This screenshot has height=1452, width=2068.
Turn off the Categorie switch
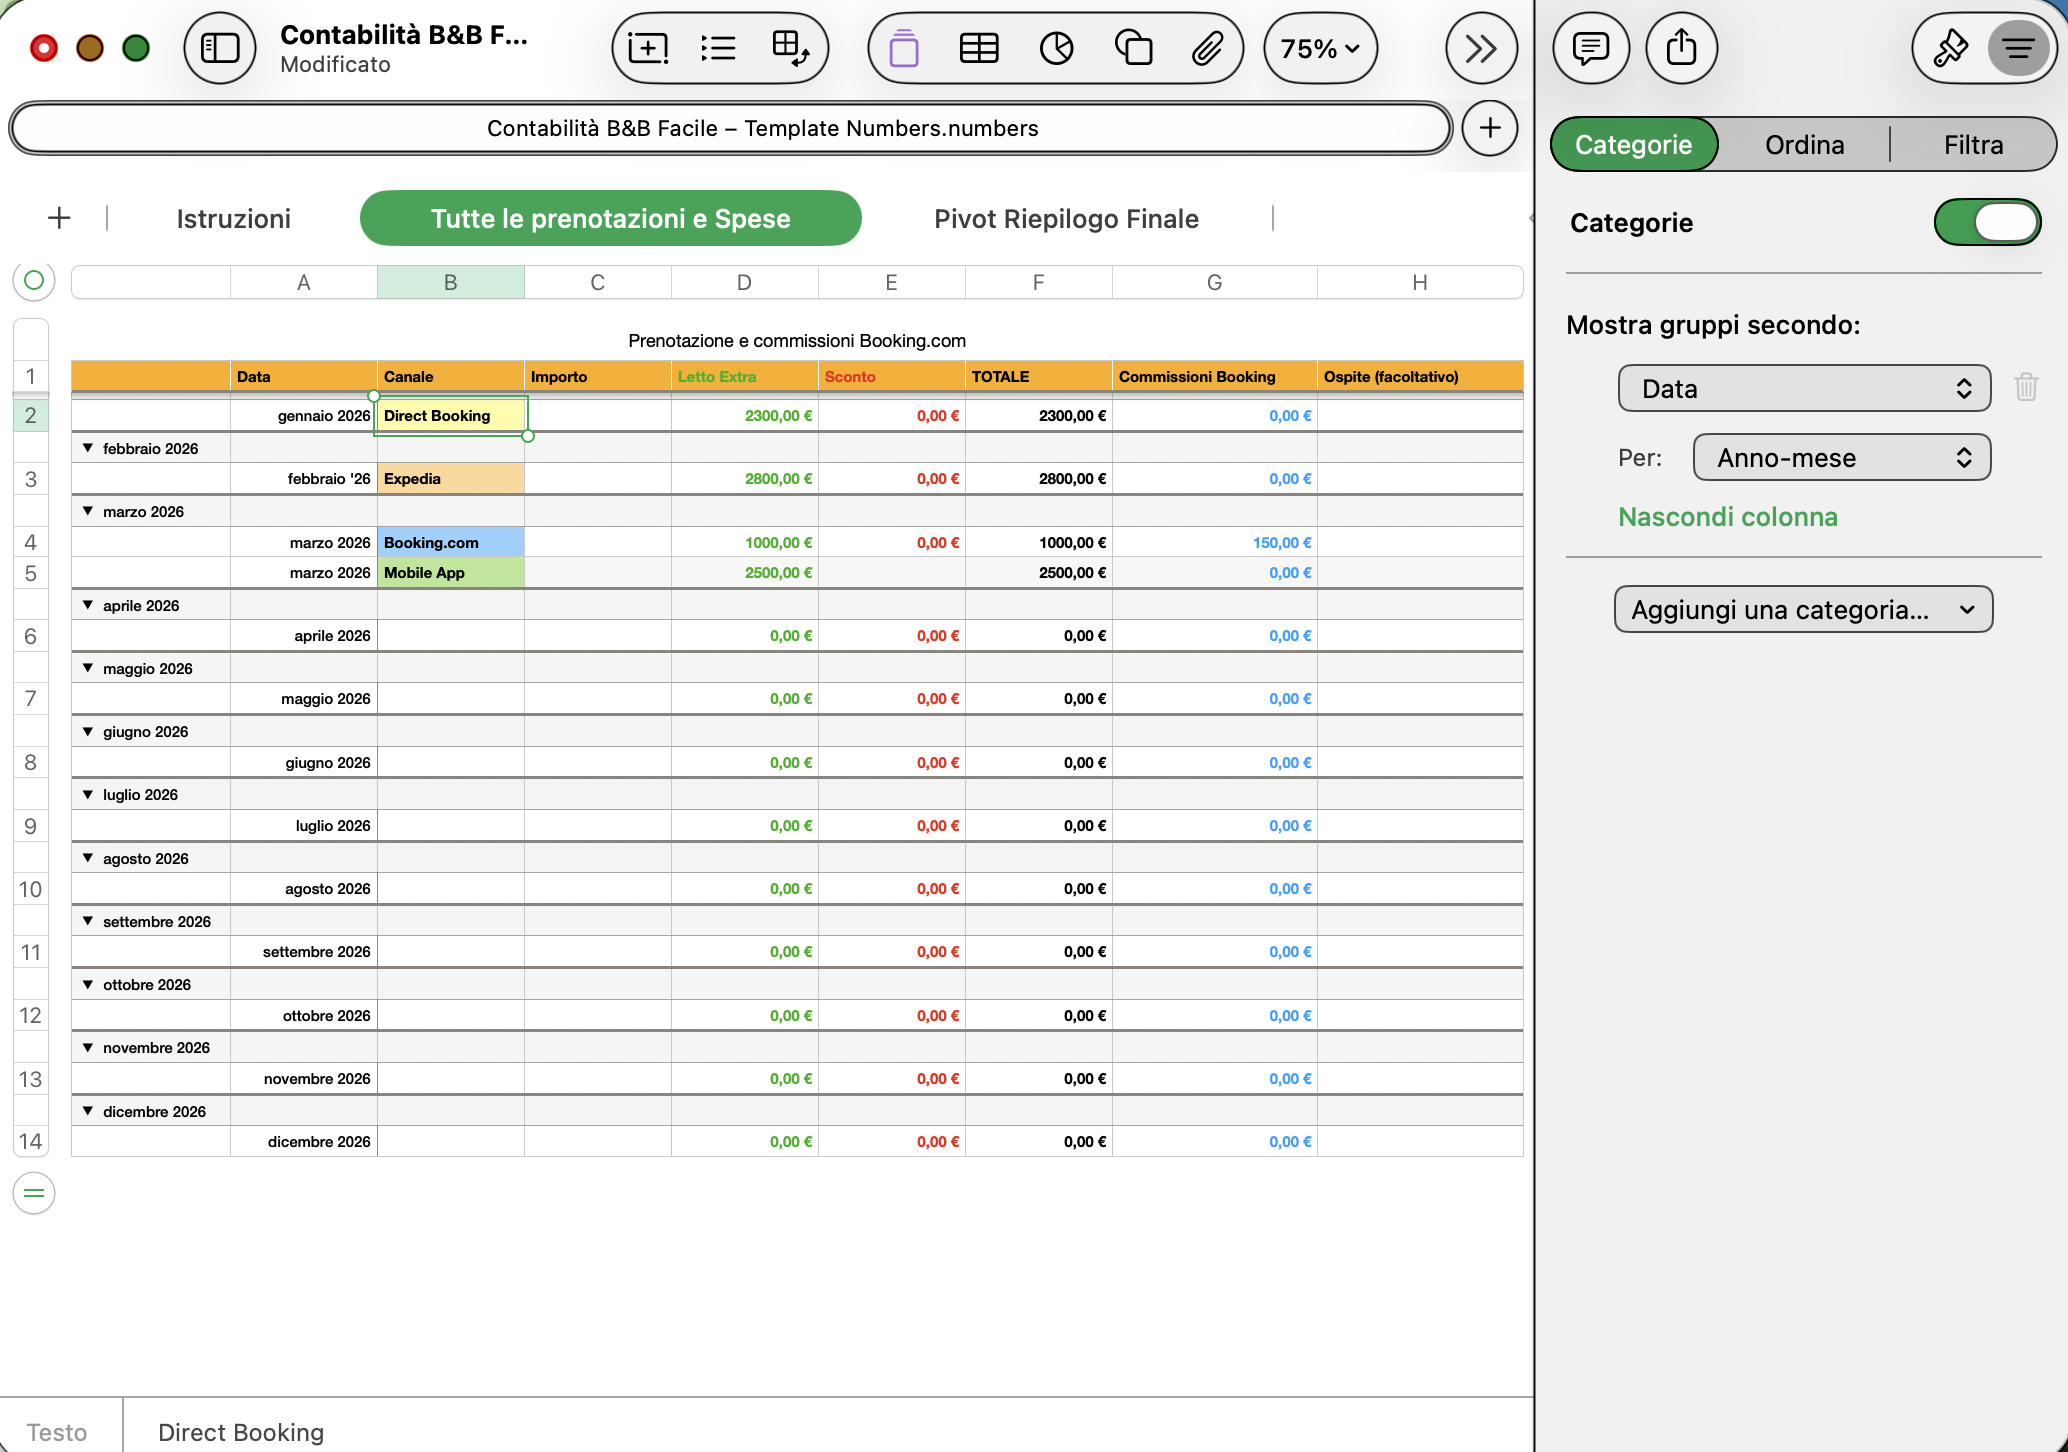pyautogui.click(x=1987, y=222)
